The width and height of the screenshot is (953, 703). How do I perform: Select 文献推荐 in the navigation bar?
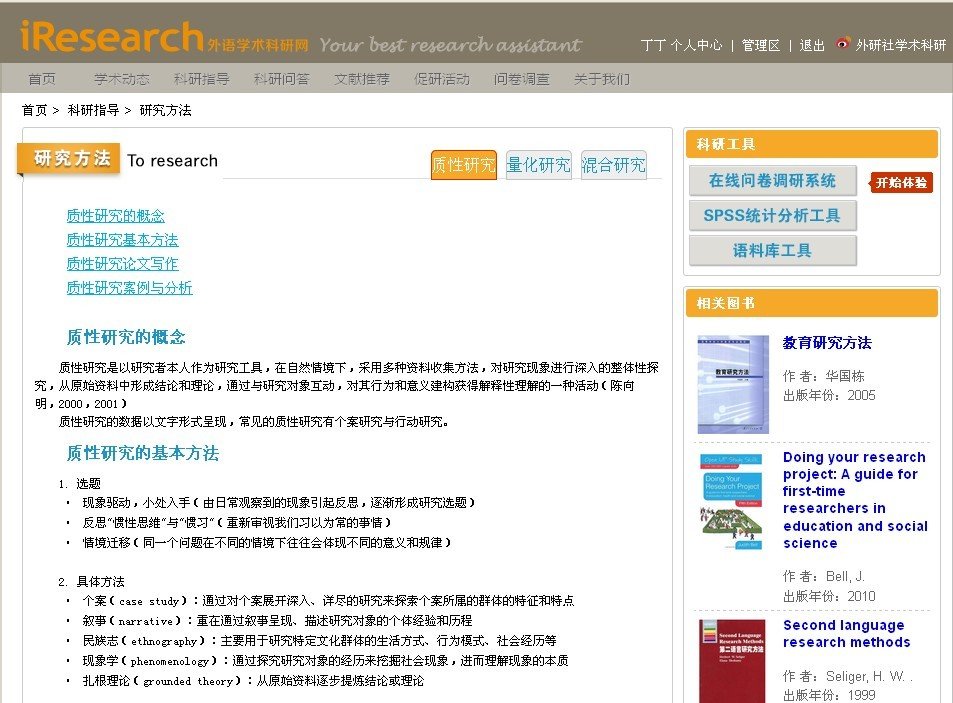[362, 79]
